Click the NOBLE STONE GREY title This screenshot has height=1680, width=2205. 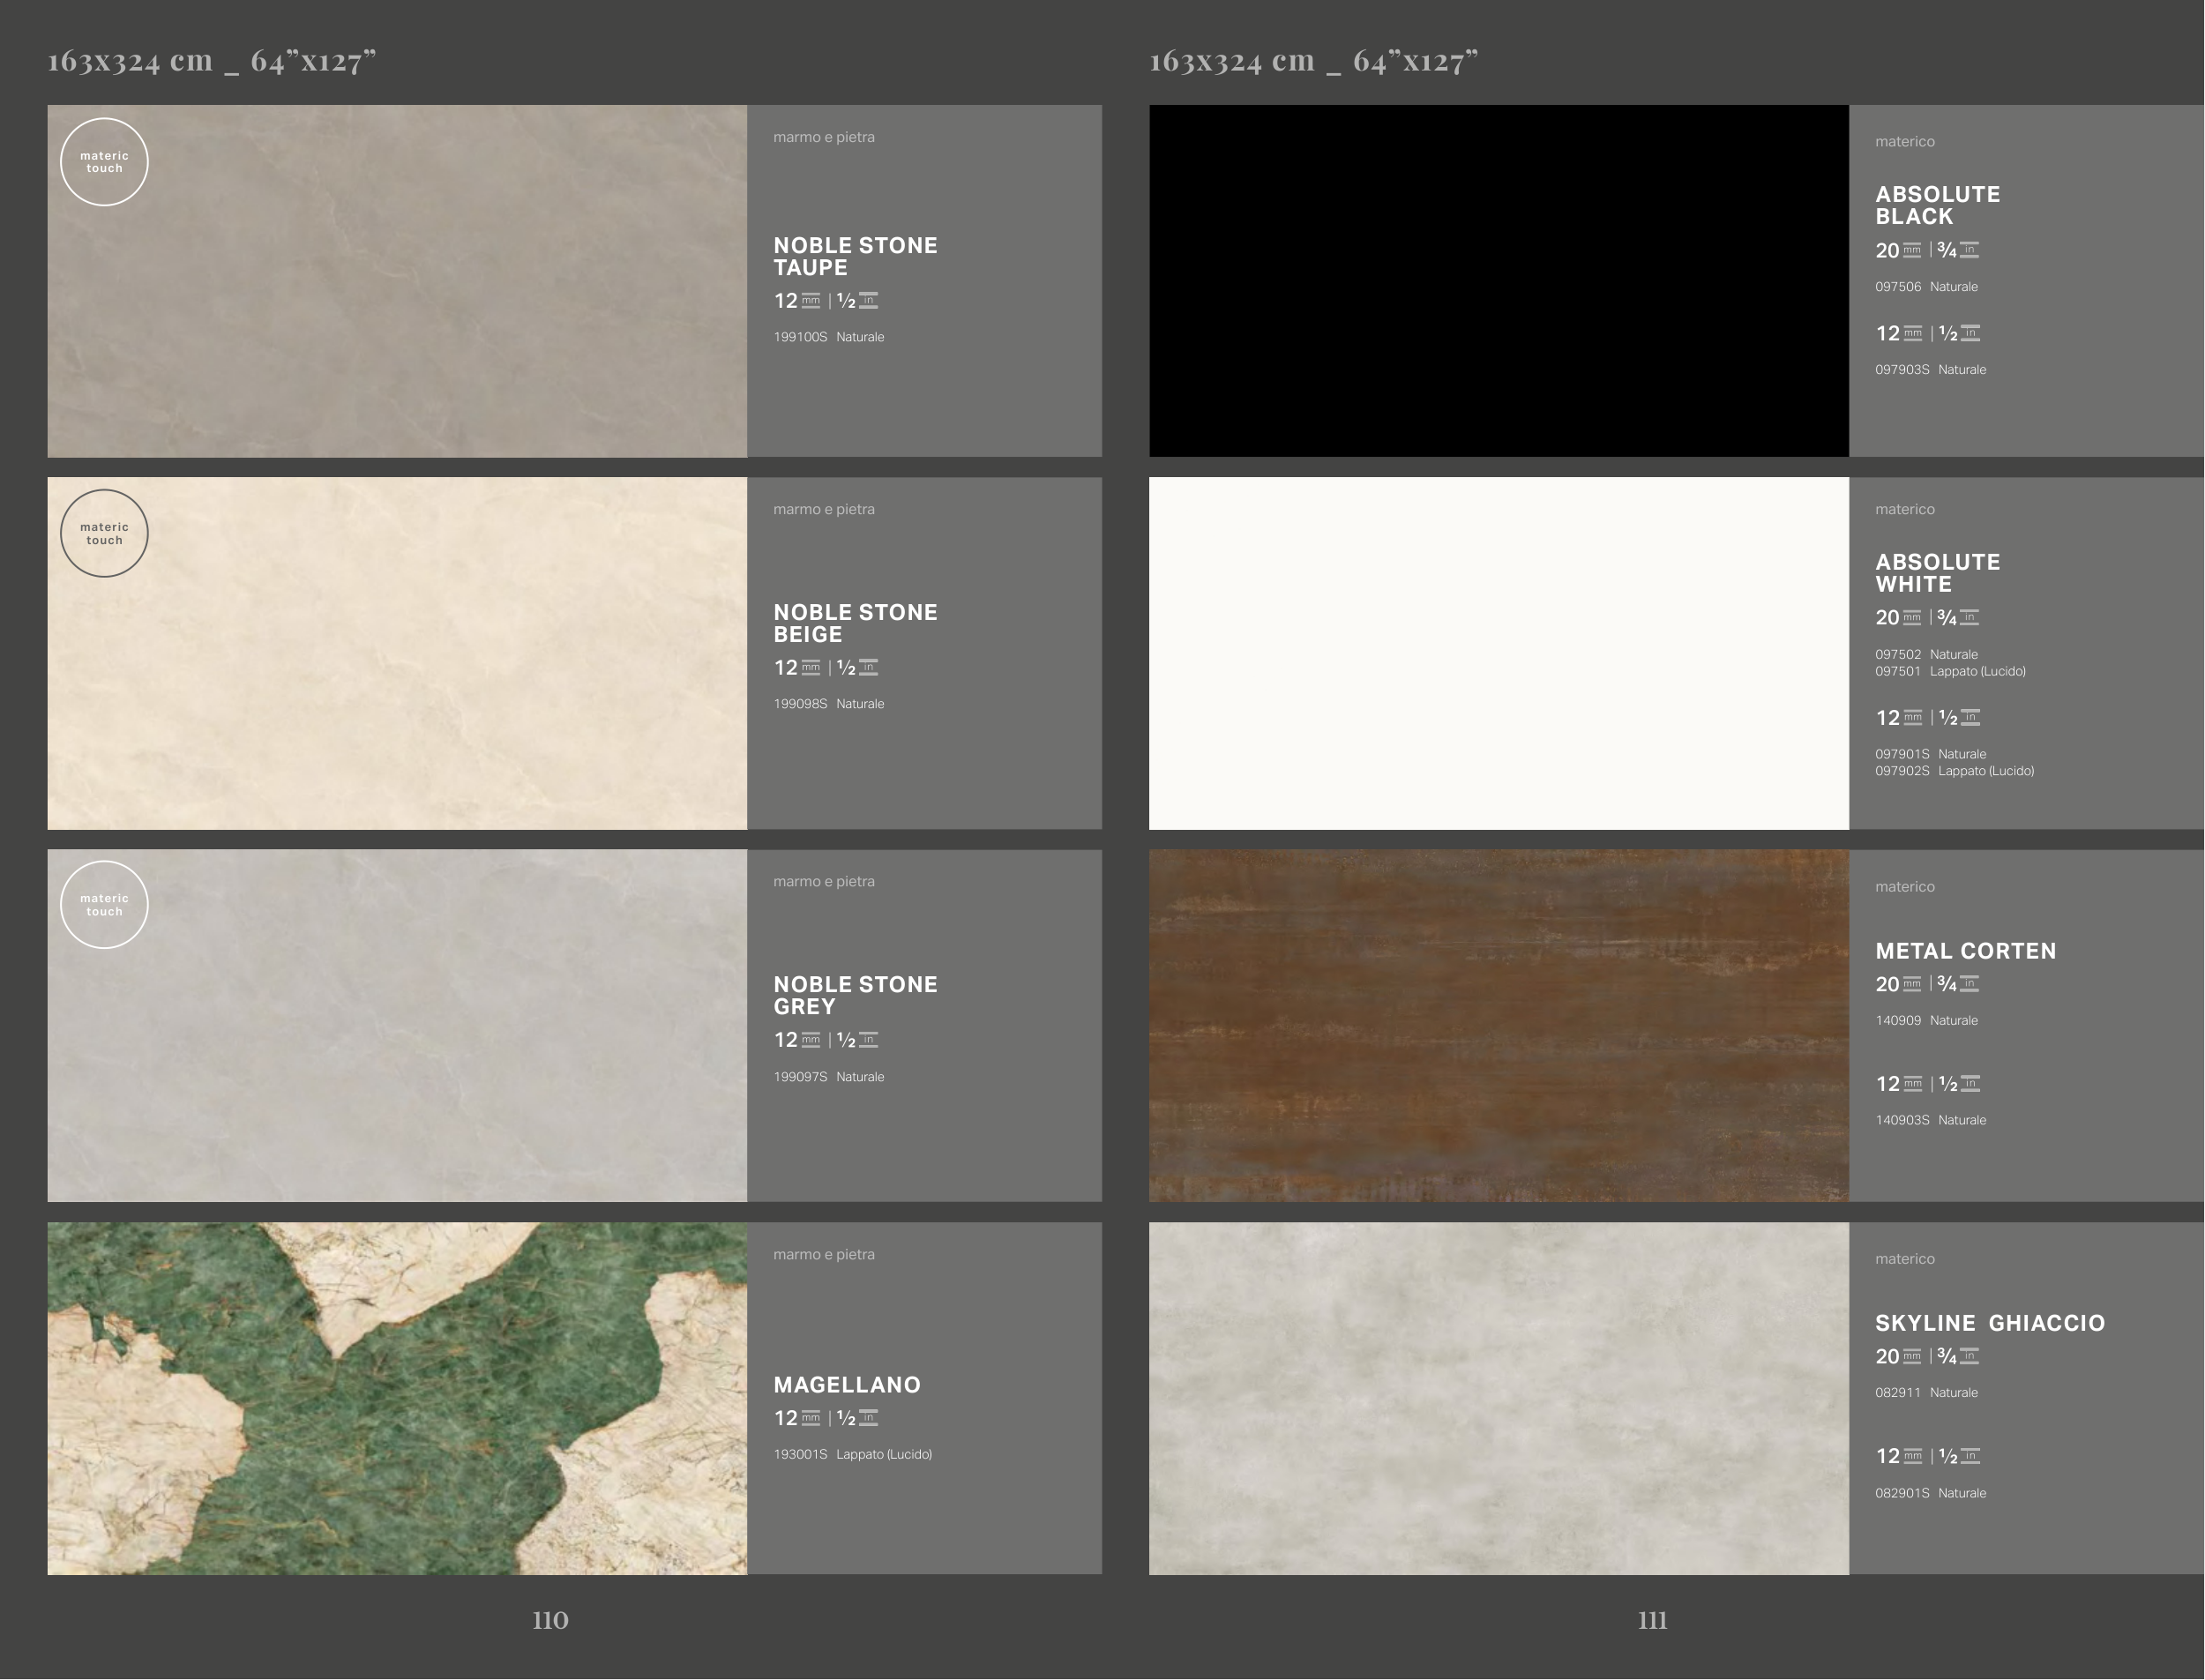pyautogui.click(x=855, y=995)
